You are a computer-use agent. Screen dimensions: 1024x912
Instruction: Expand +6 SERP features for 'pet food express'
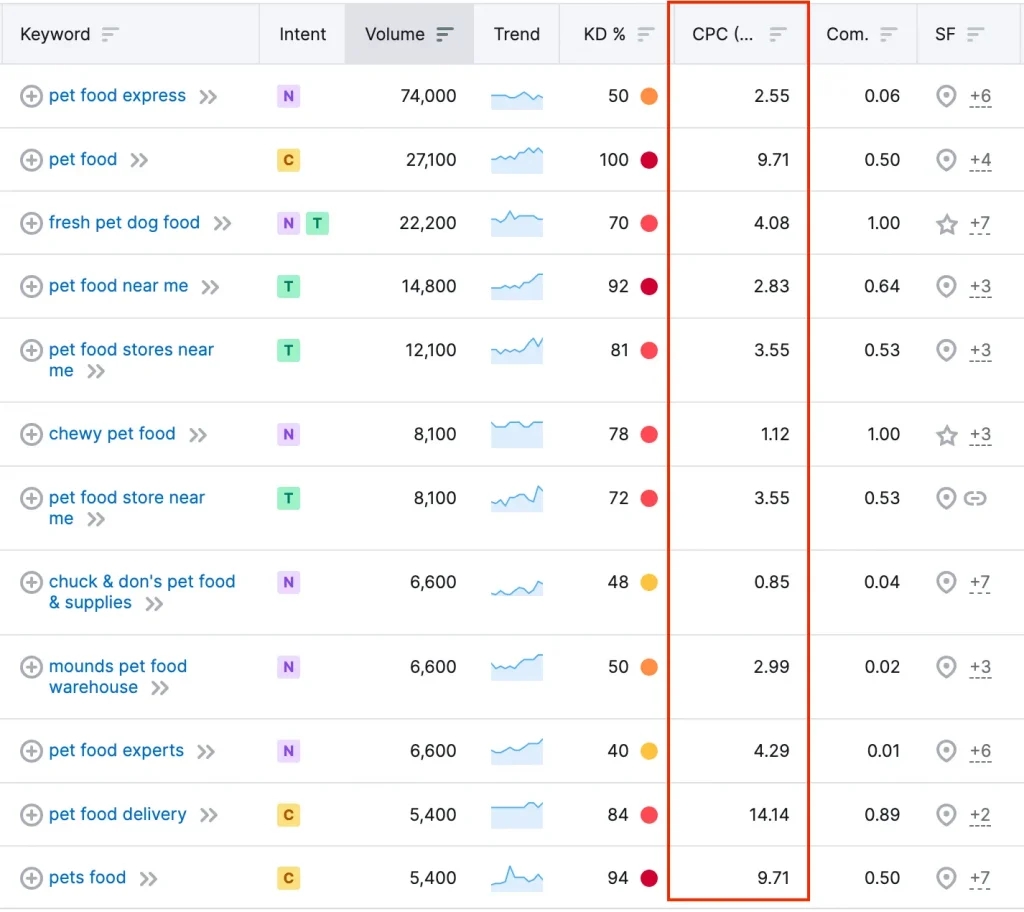(980, 97)
